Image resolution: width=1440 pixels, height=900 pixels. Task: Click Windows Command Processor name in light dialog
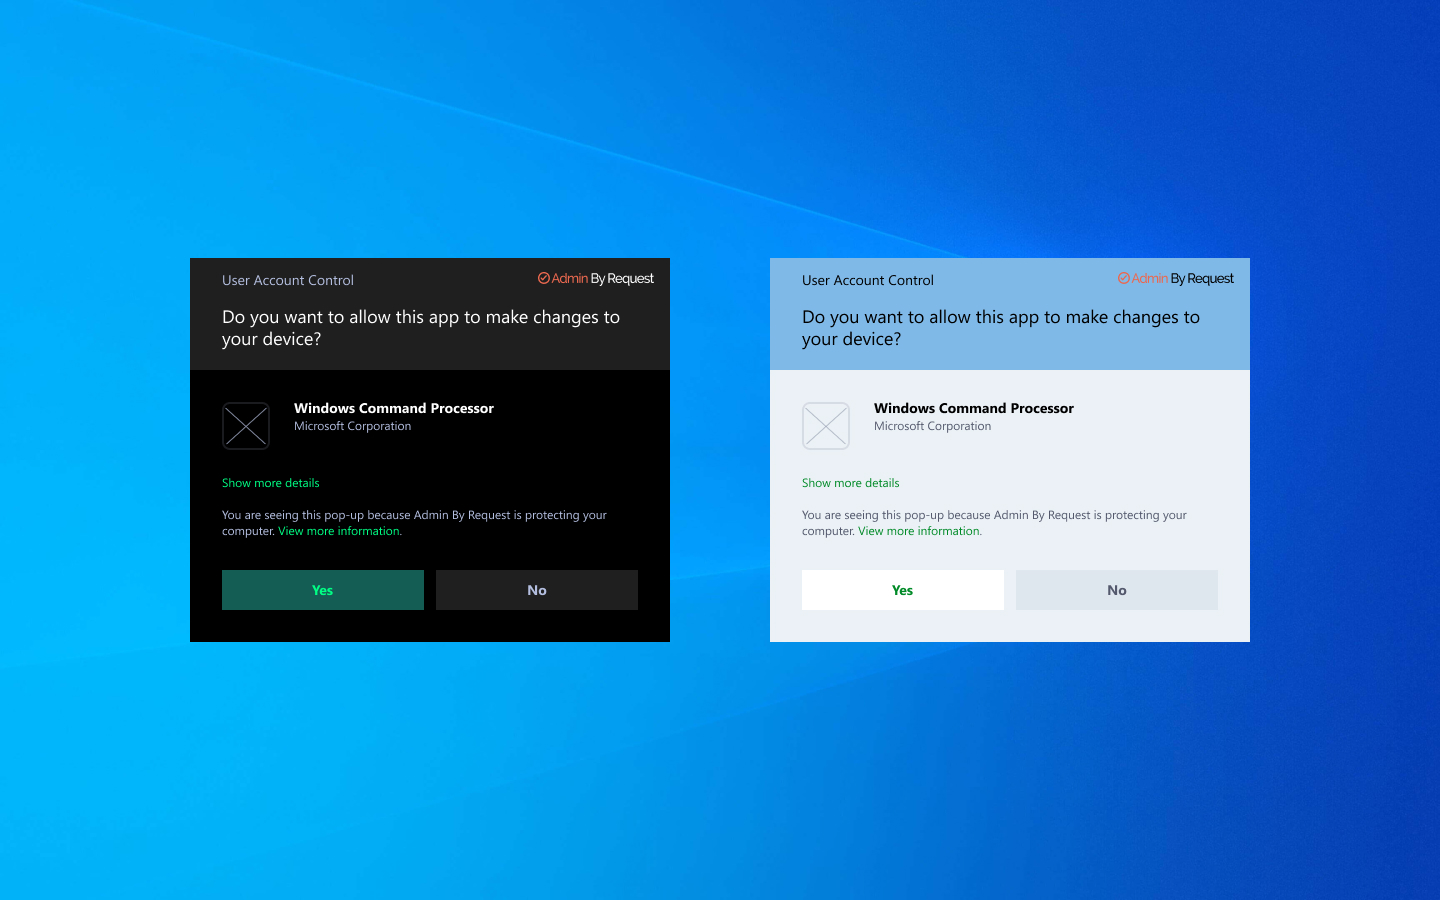point(974,408)
